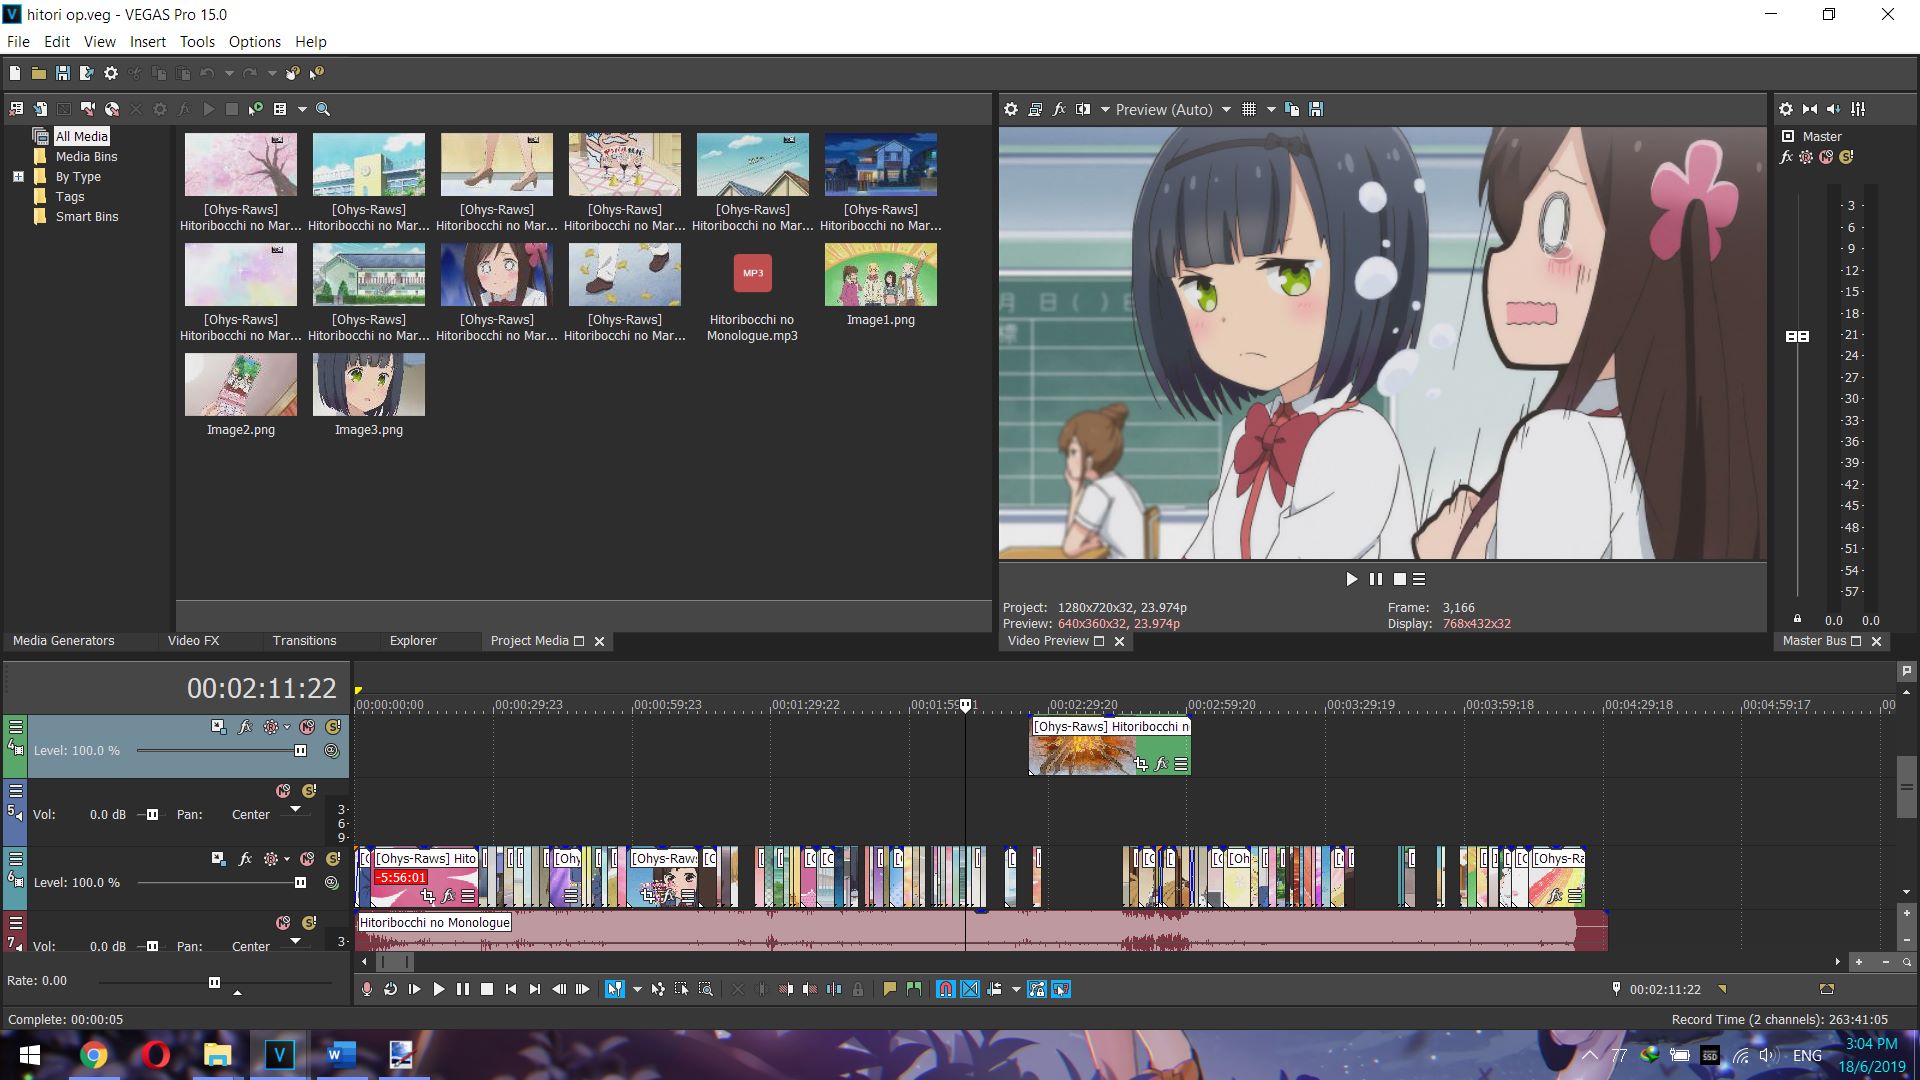Open the edit tool dropdown arrow

637,989
